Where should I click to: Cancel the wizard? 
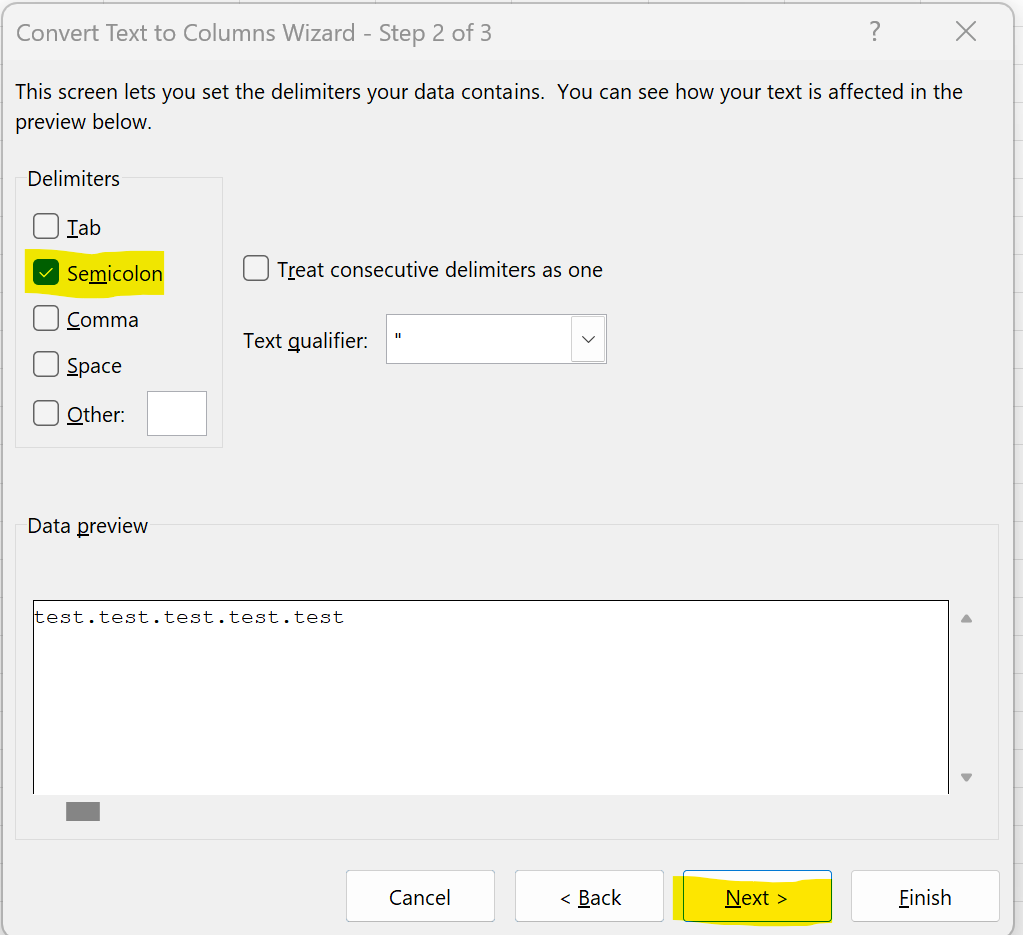pos(420,897)
